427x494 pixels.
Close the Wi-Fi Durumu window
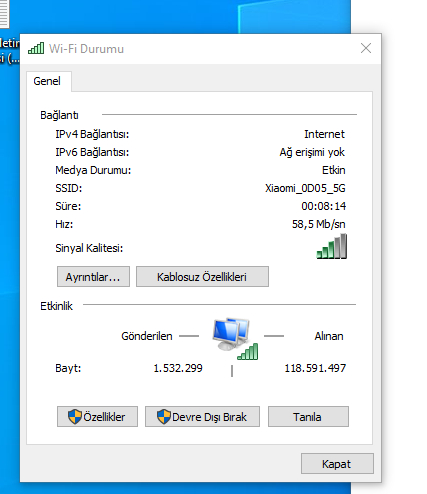[x=366, y=48]
